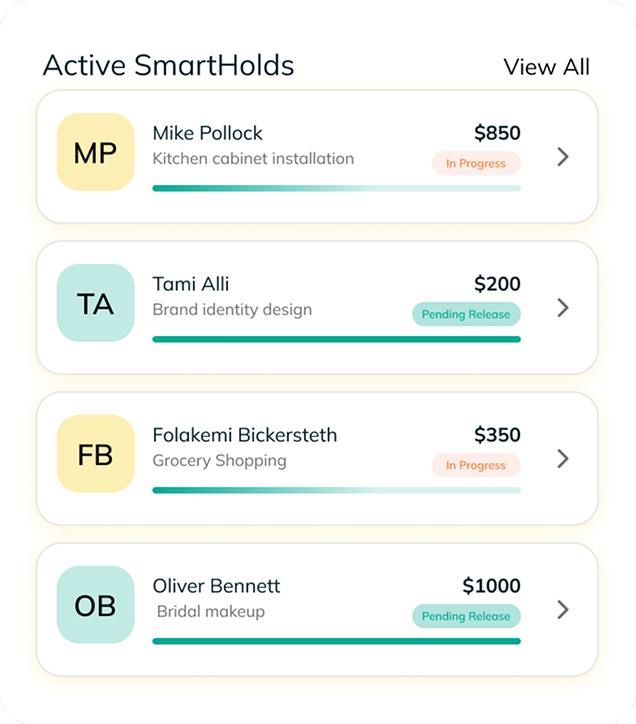The width and height of the screenshot is (636, 724).
Task: Expand Folakemi Bickersteth's chevron arrow
Action: click(x=563, y=458)
